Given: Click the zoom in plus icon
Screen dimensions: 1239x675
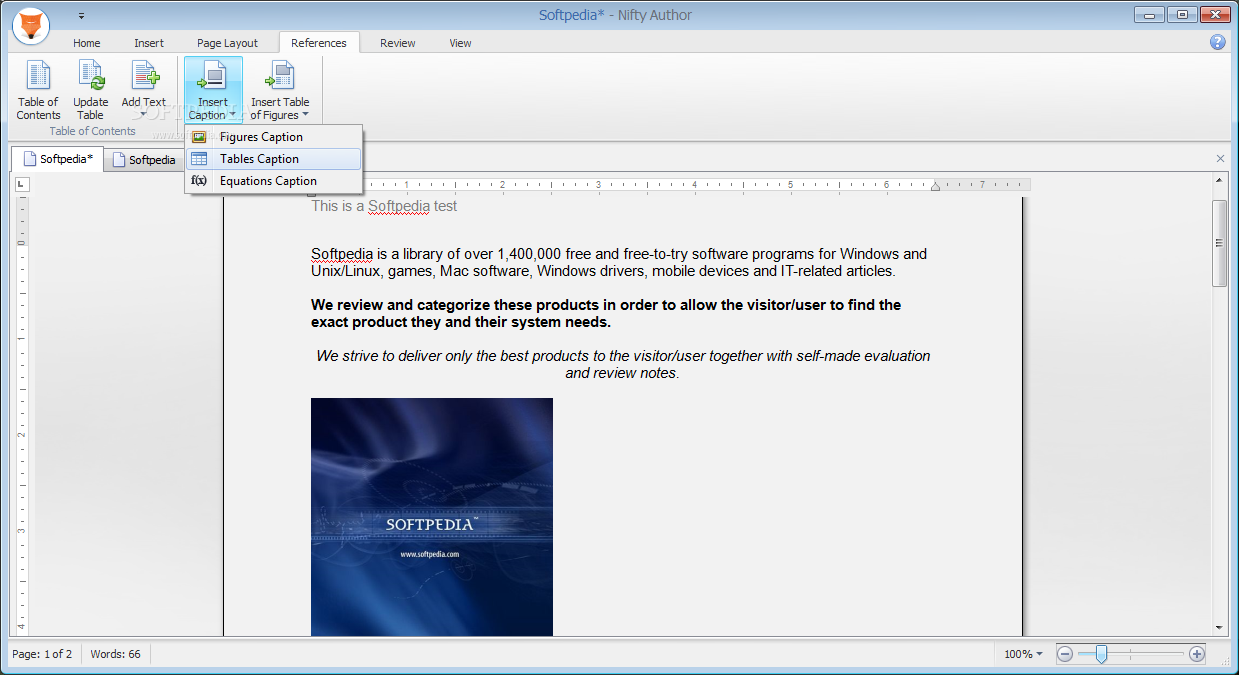Looking at the screenshot, I should [x=1197, y=654].
